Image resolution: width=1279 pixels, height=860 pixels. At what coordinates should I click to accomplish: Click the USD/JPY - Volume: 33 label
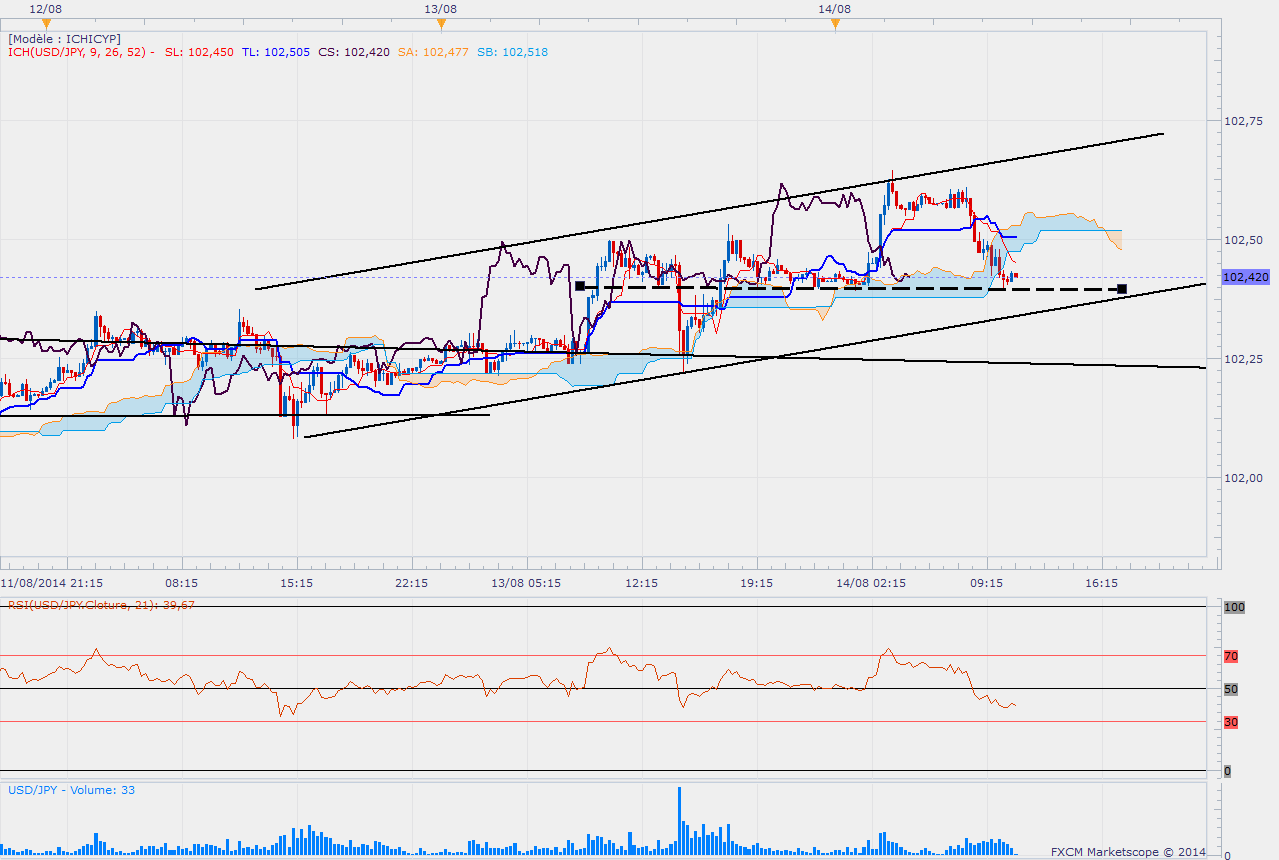71,790
